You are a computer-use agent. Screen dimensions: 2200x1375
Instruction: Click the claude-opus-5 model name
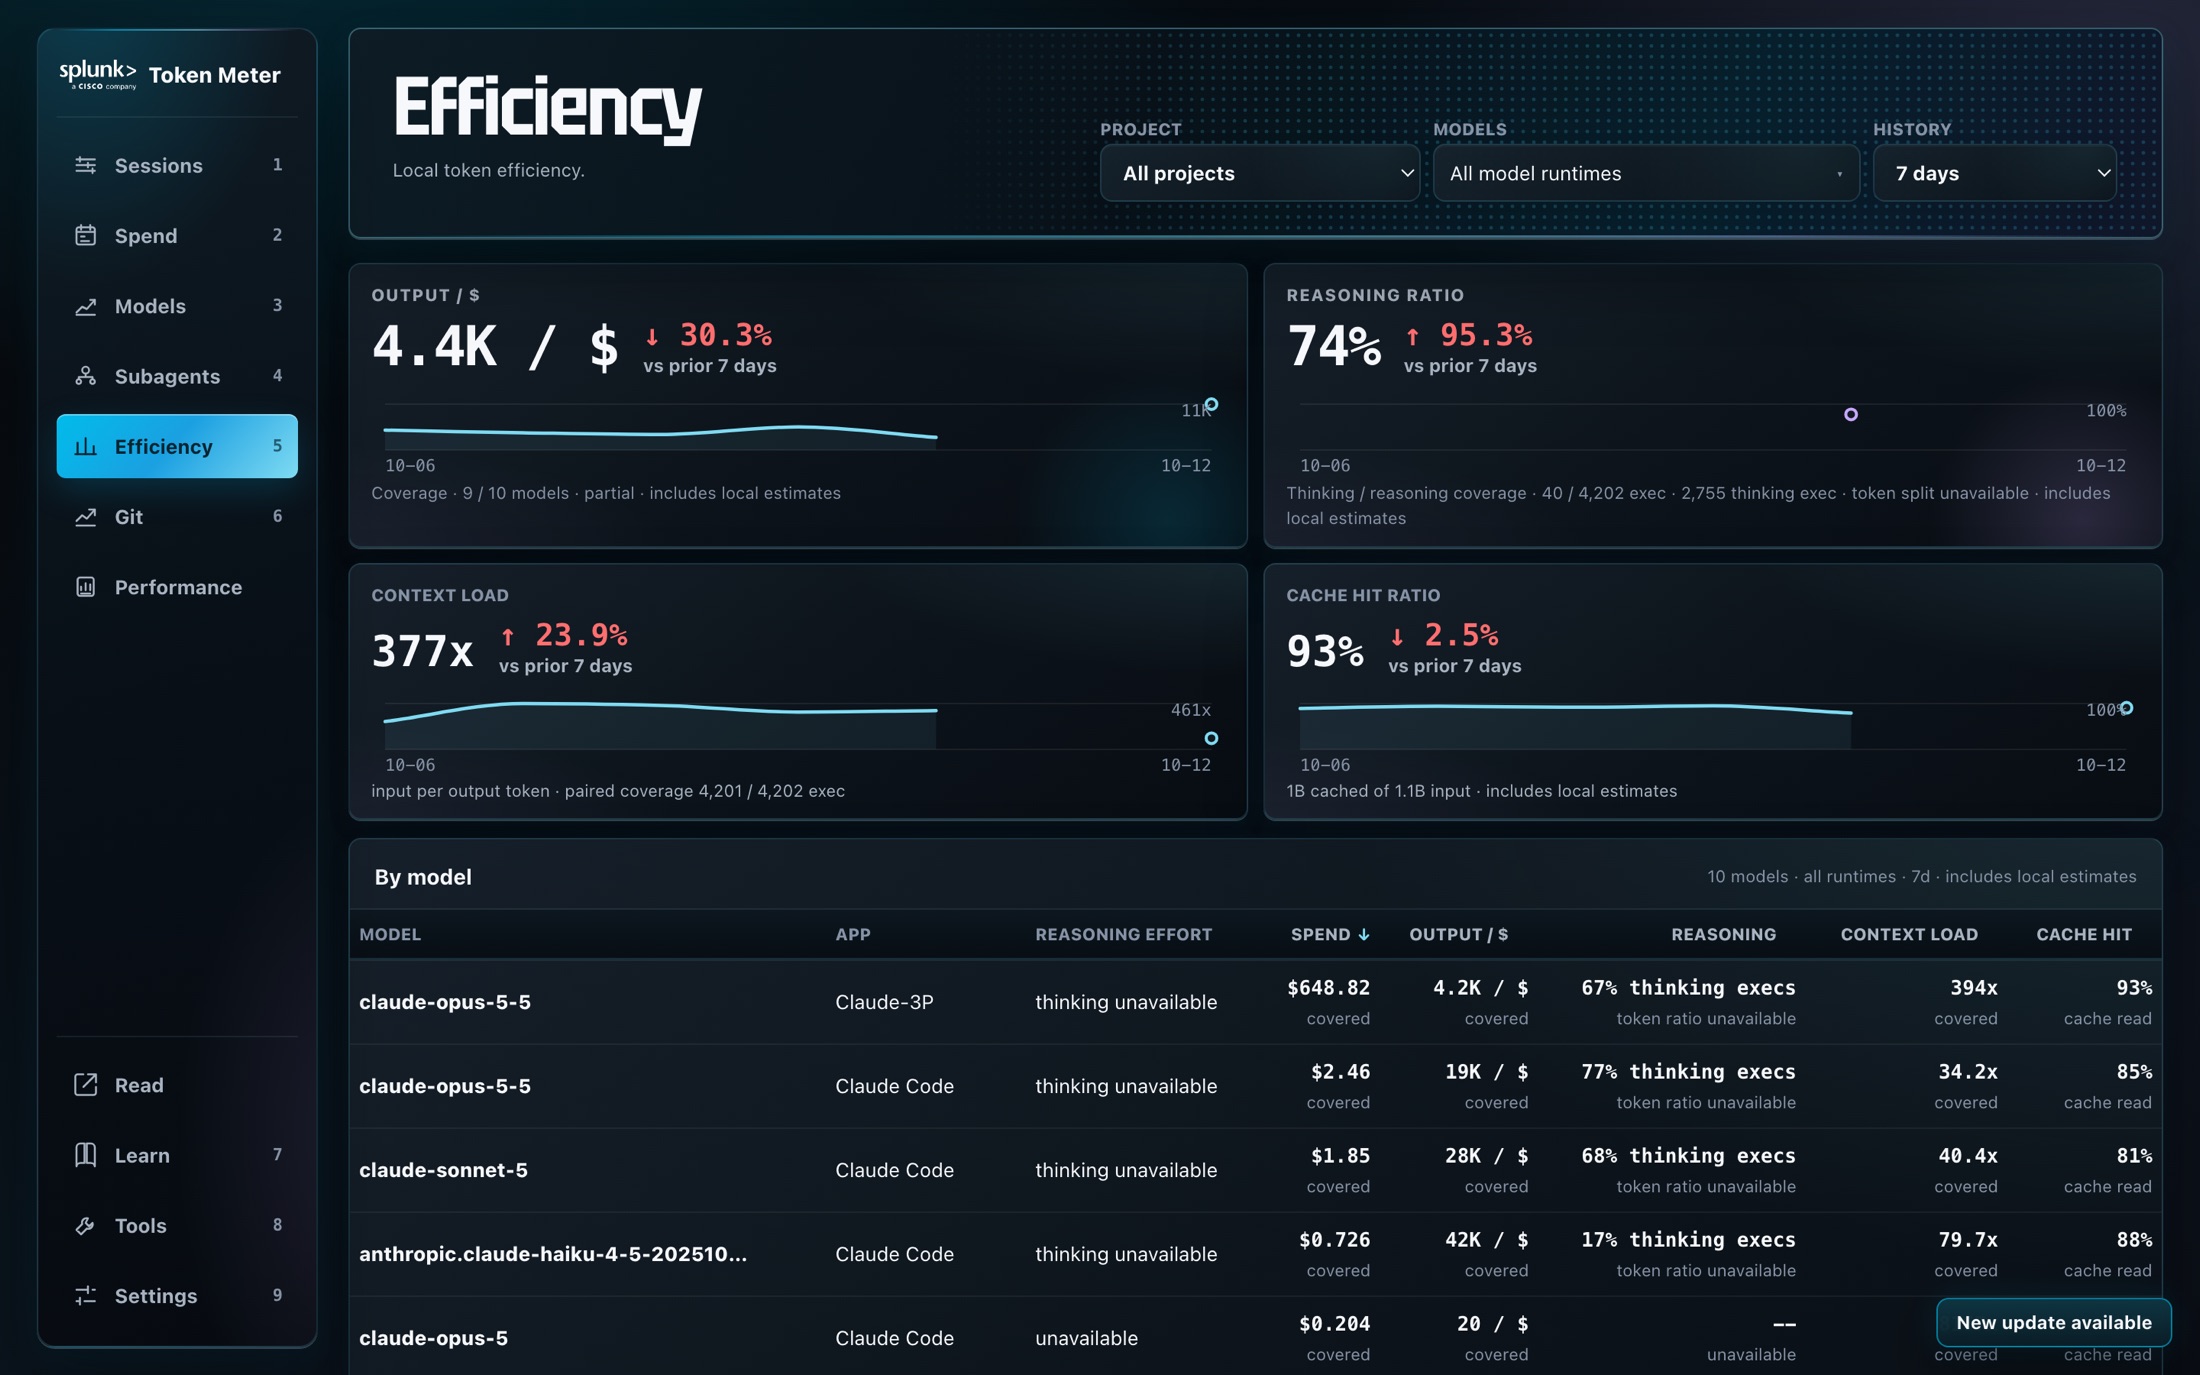pyautogui.click(x=433, y=1337)
